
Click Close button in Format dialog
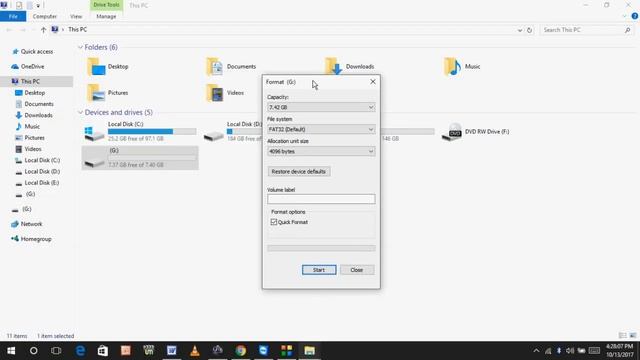pyautogui.click(x=357, y=270)
